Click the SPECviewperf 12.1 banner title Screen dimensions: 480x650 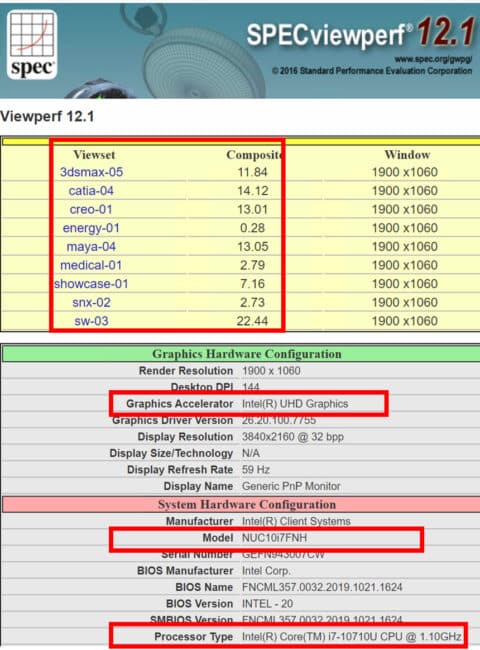click(360, 33)
